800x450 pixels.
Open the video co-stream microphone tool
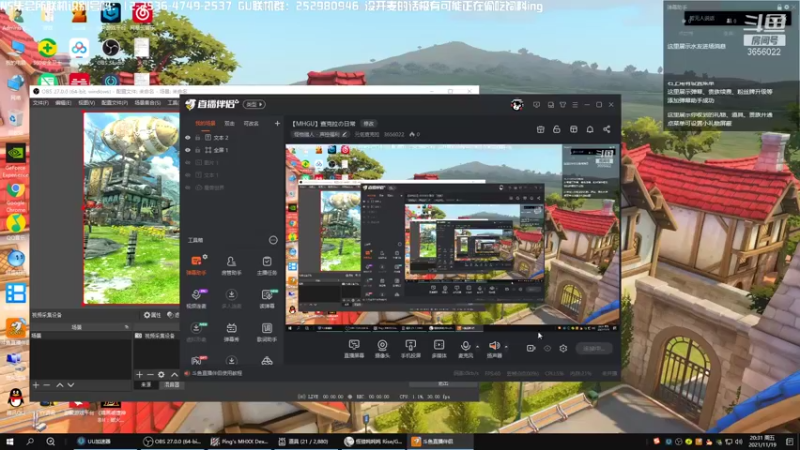(x=196, y=298)
